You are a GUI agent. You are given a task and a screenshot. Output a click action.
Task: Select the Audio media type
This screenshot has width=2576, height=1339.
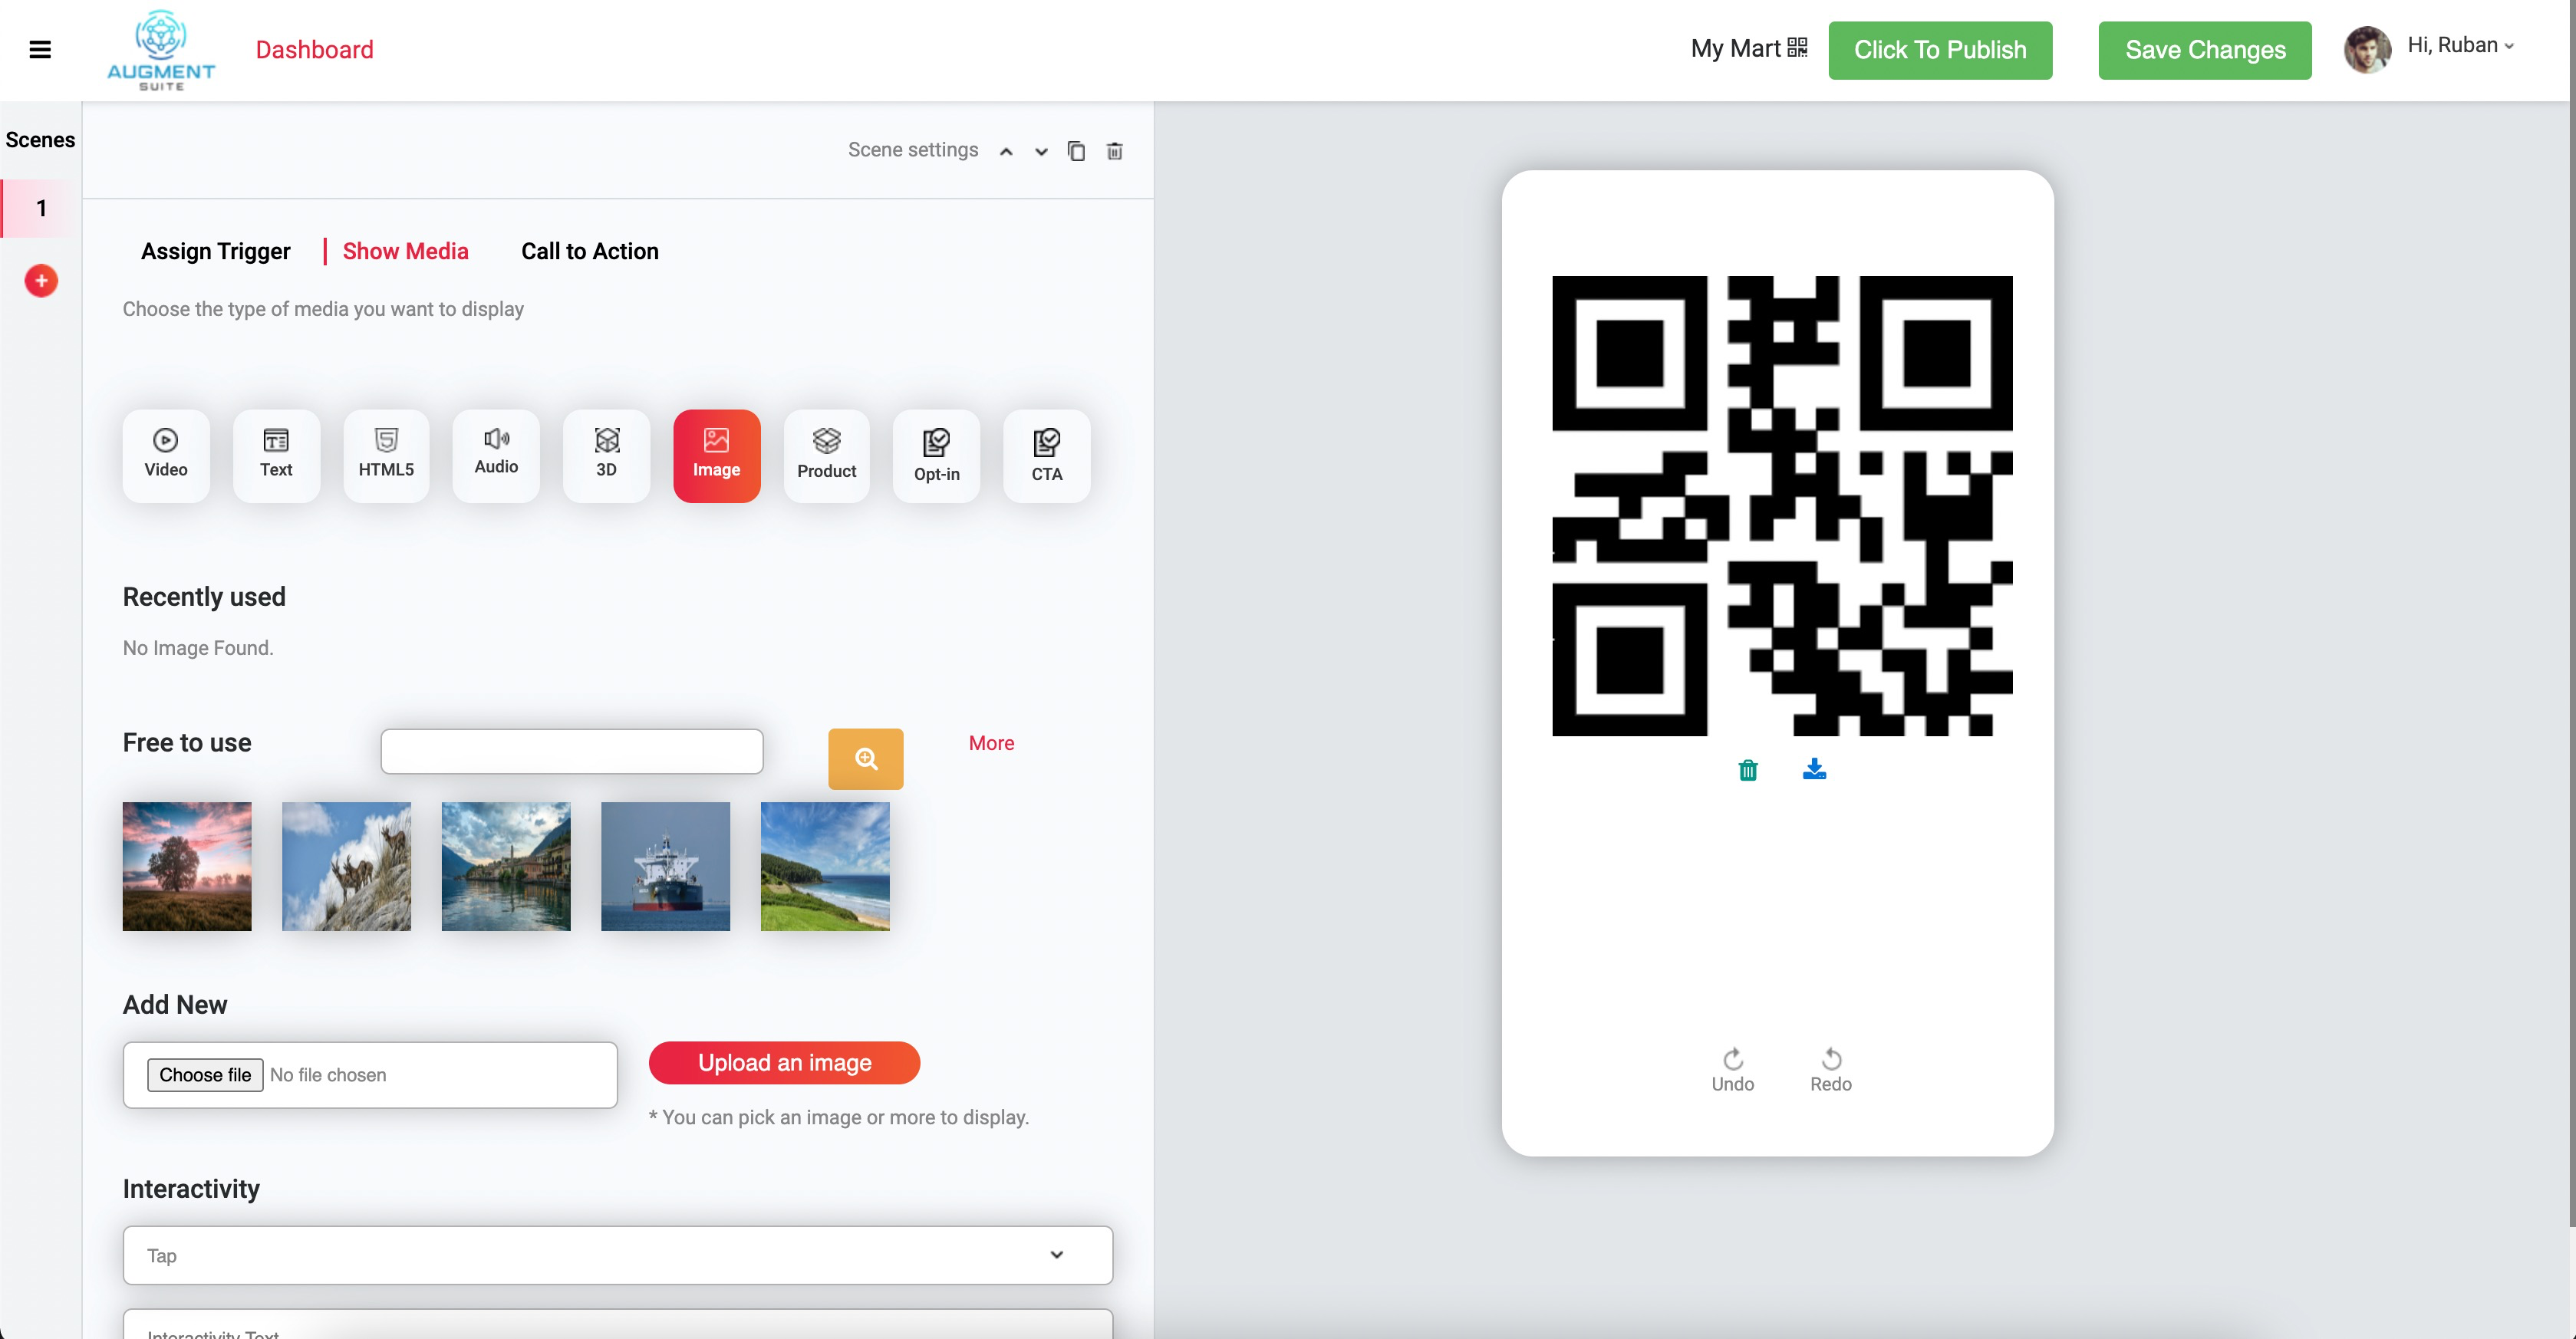[496, 455]
